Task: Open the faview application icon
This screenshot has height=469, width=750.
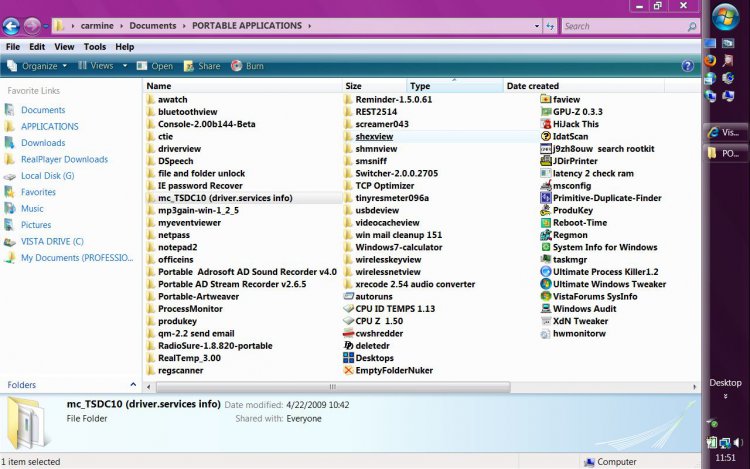Action: tap(545, 99)
